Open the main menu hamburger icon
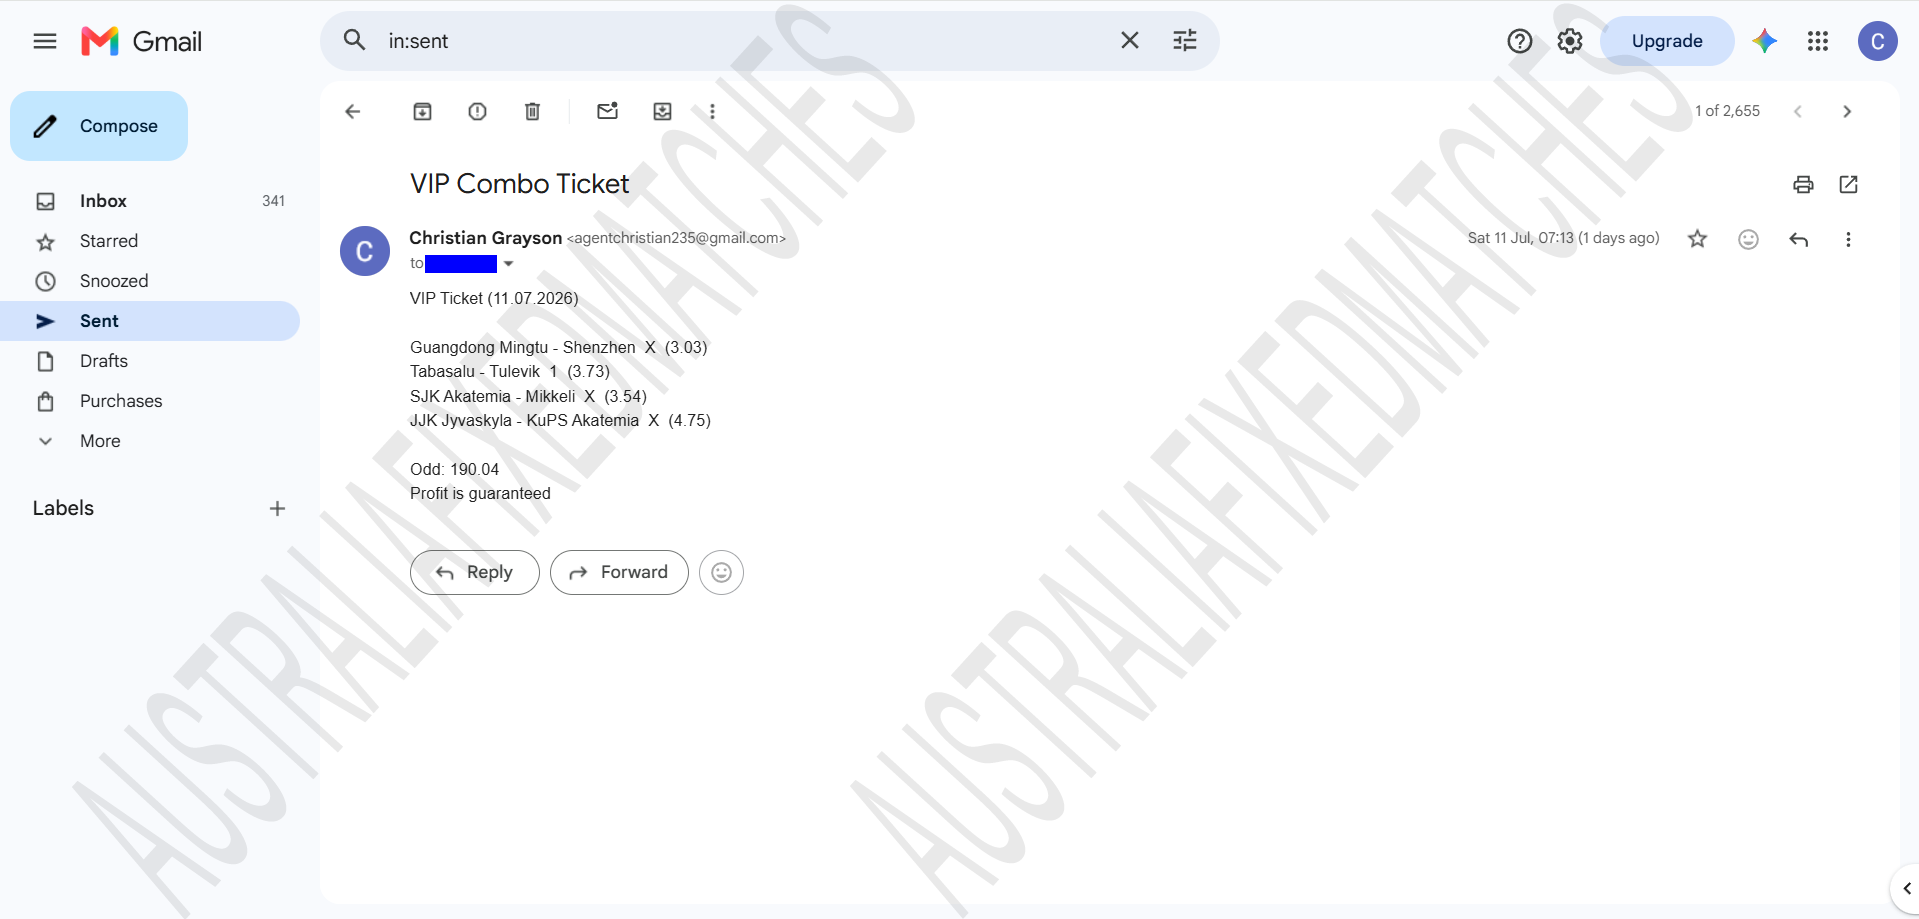The height and width of the screenshot is (919, 1919). [45, 41]
